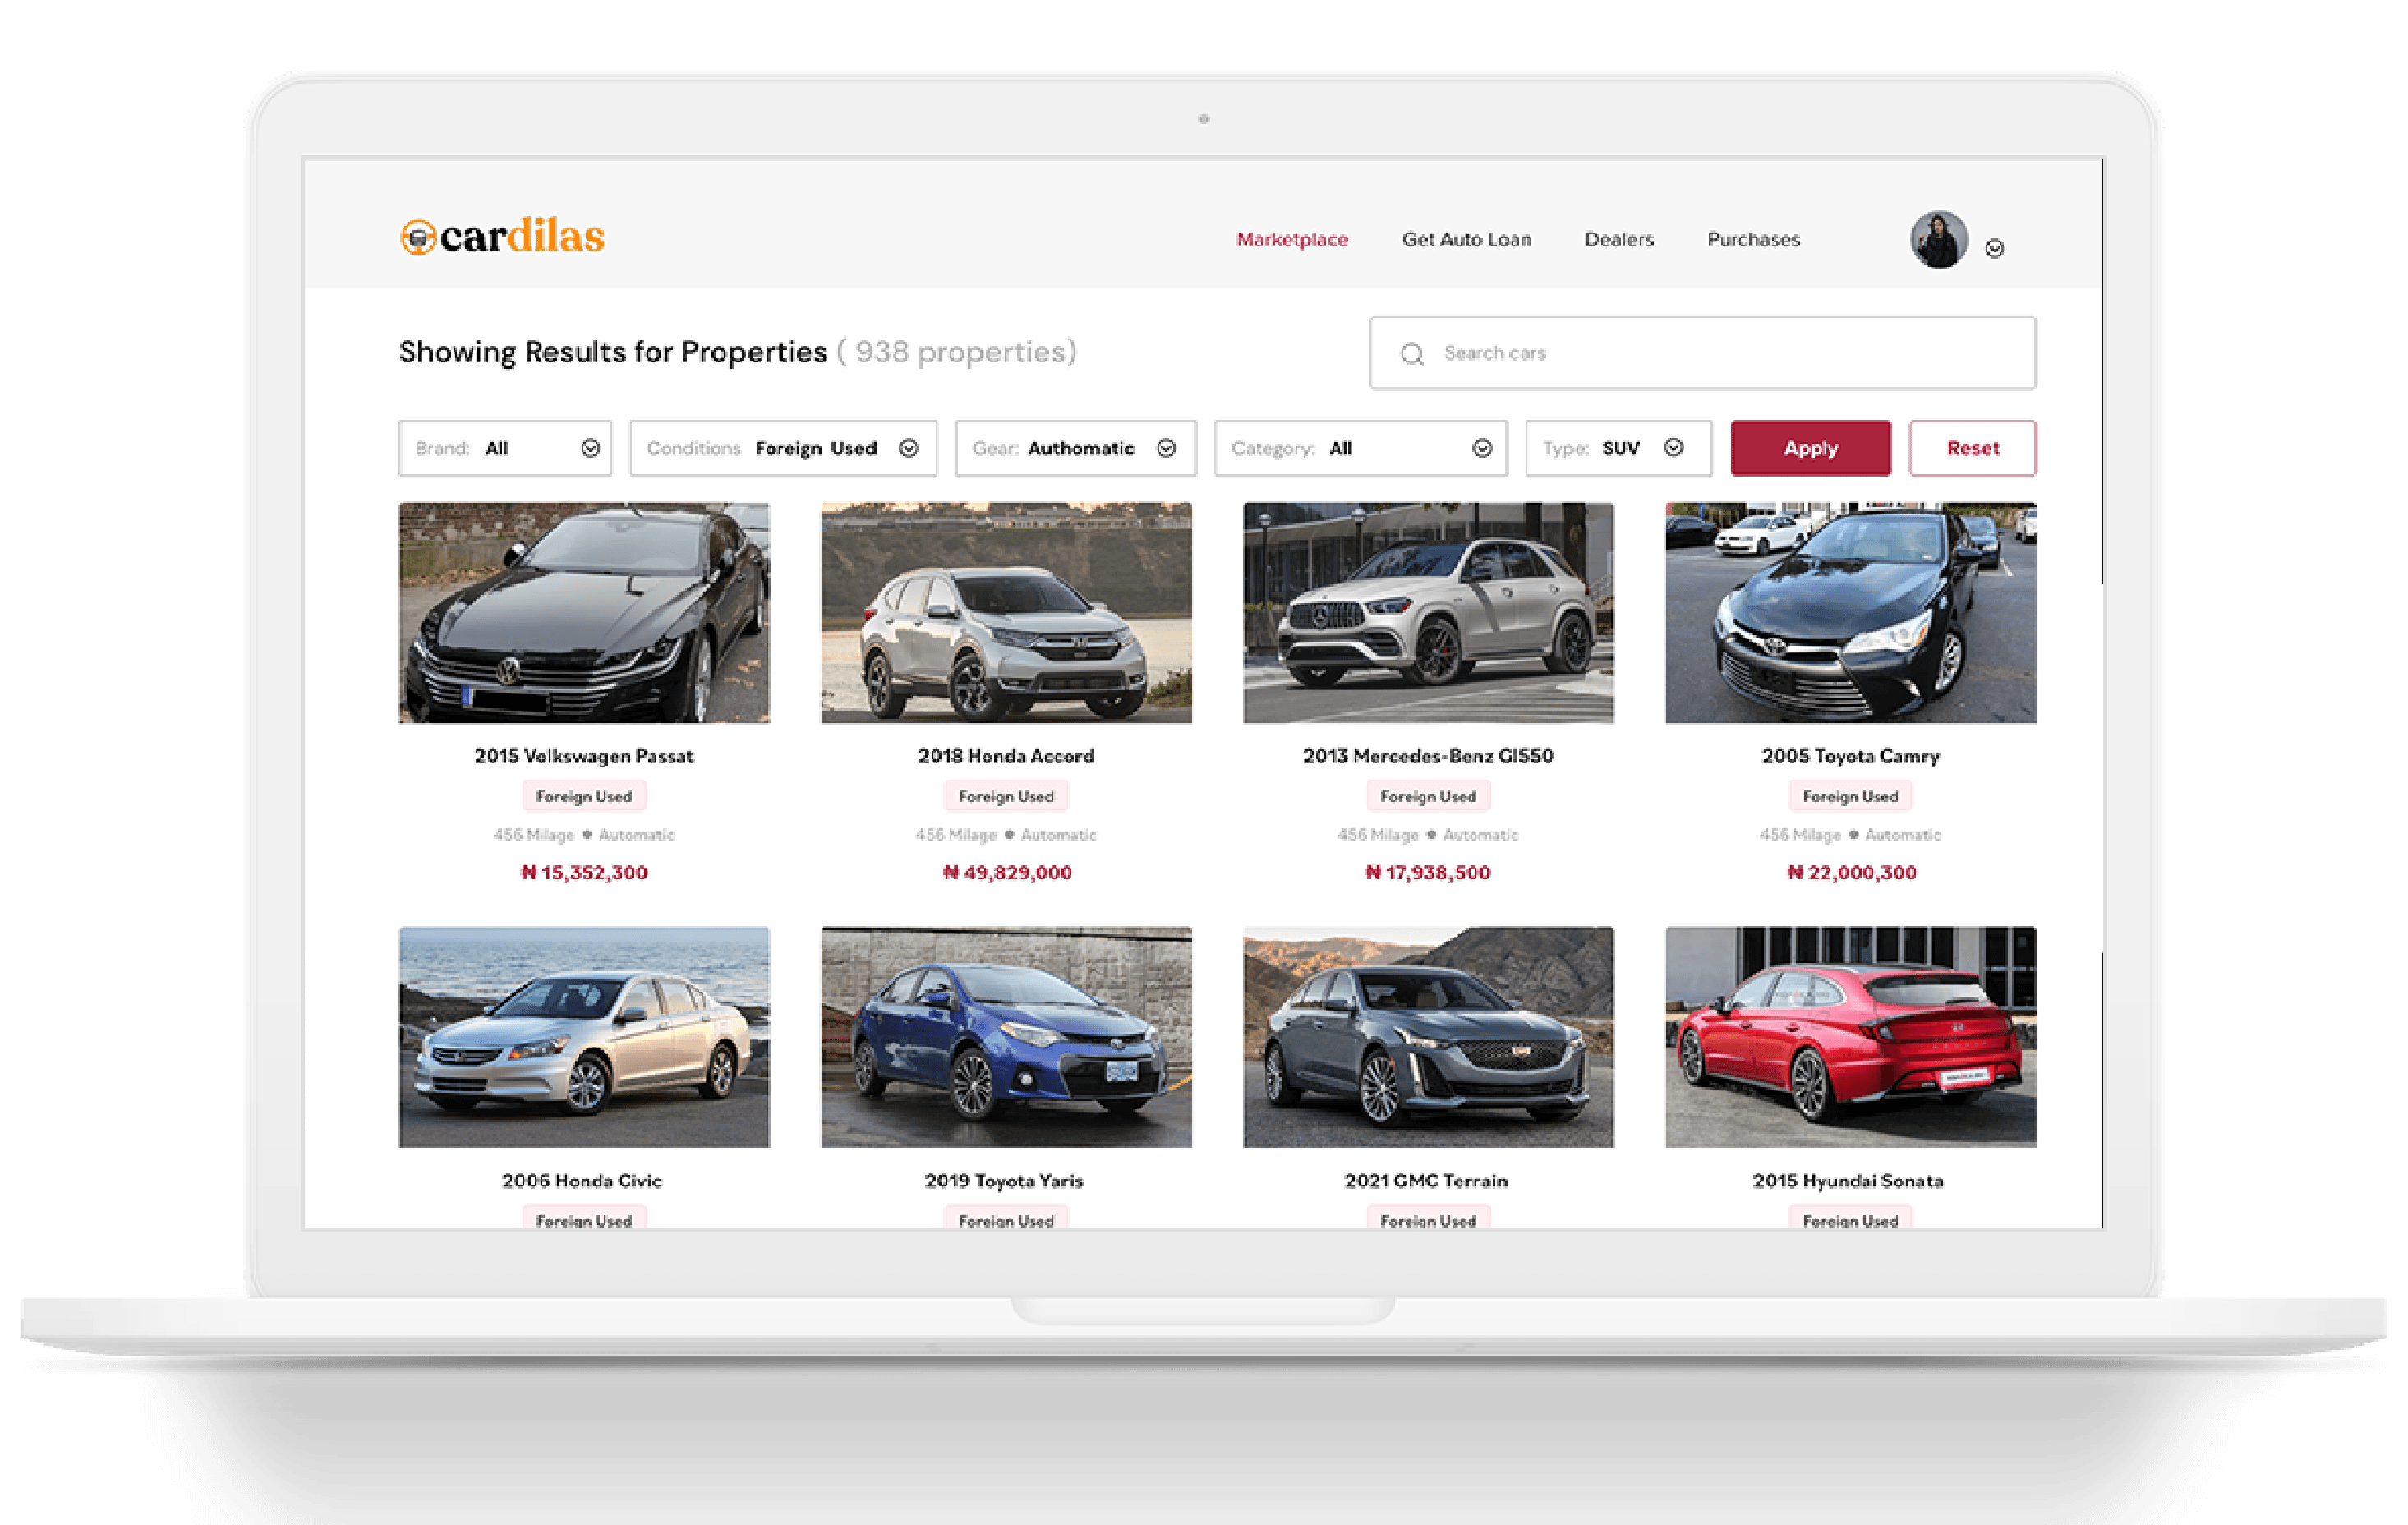This screenshot has height=1525, width=2408.
Task: Open the Category All dropdown
Action: tap(1360, 448)
